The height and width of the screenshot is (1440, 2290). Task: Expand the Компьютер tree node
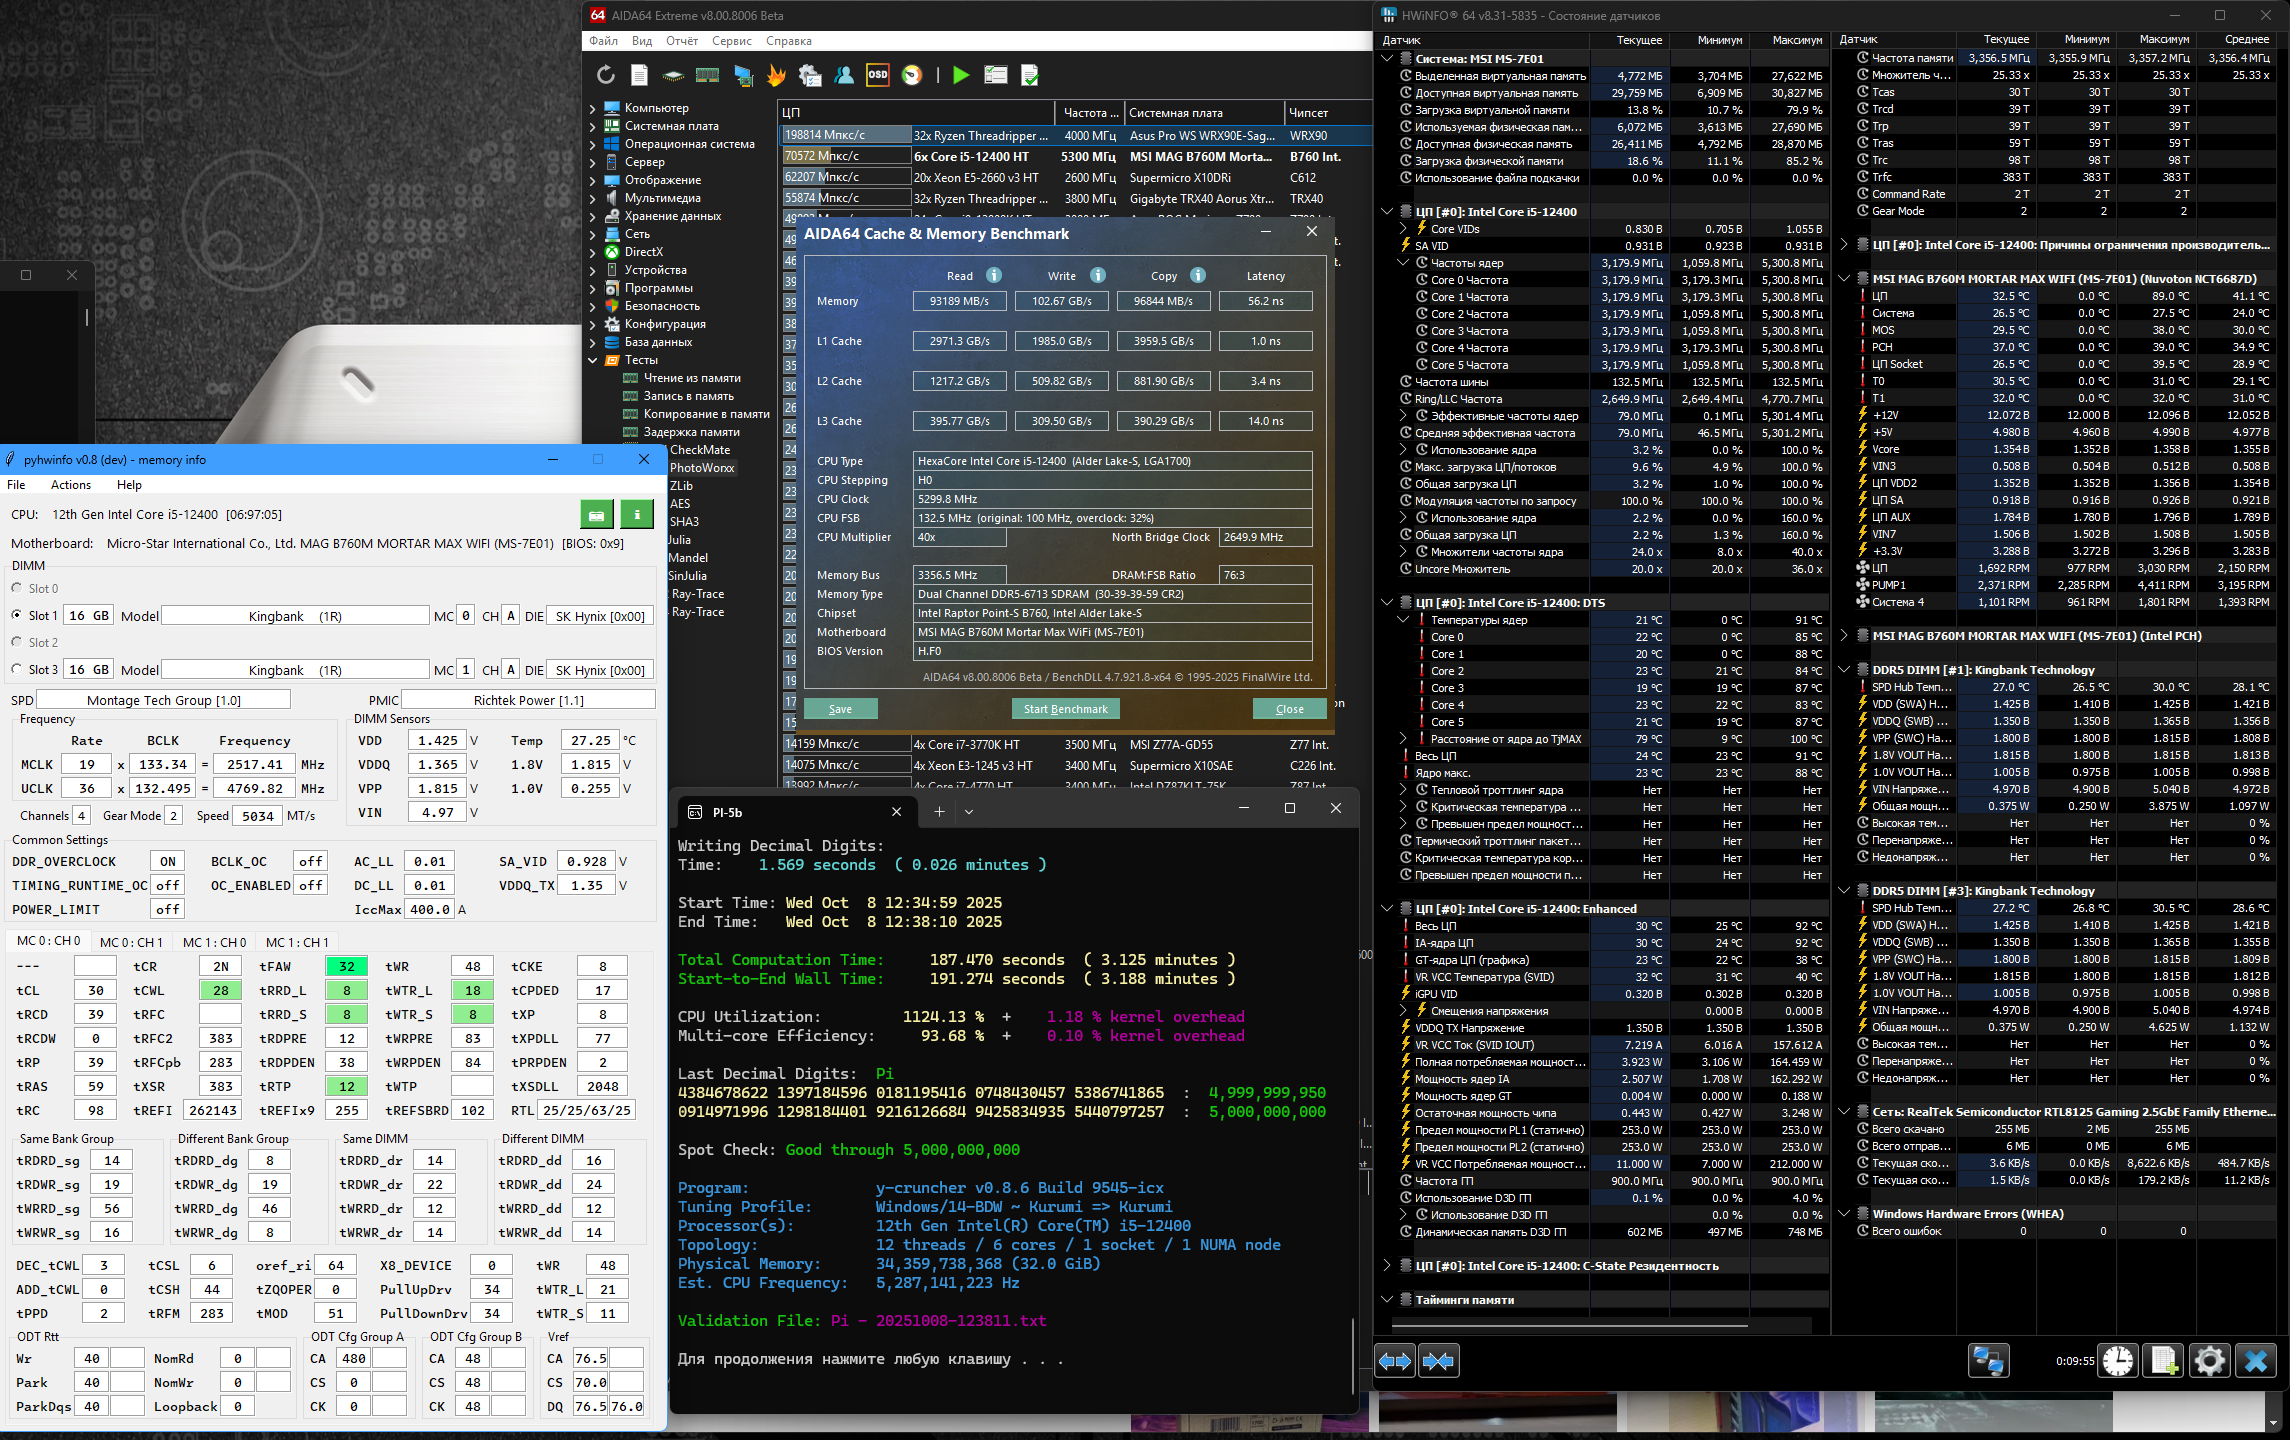[x=592, y=108]
